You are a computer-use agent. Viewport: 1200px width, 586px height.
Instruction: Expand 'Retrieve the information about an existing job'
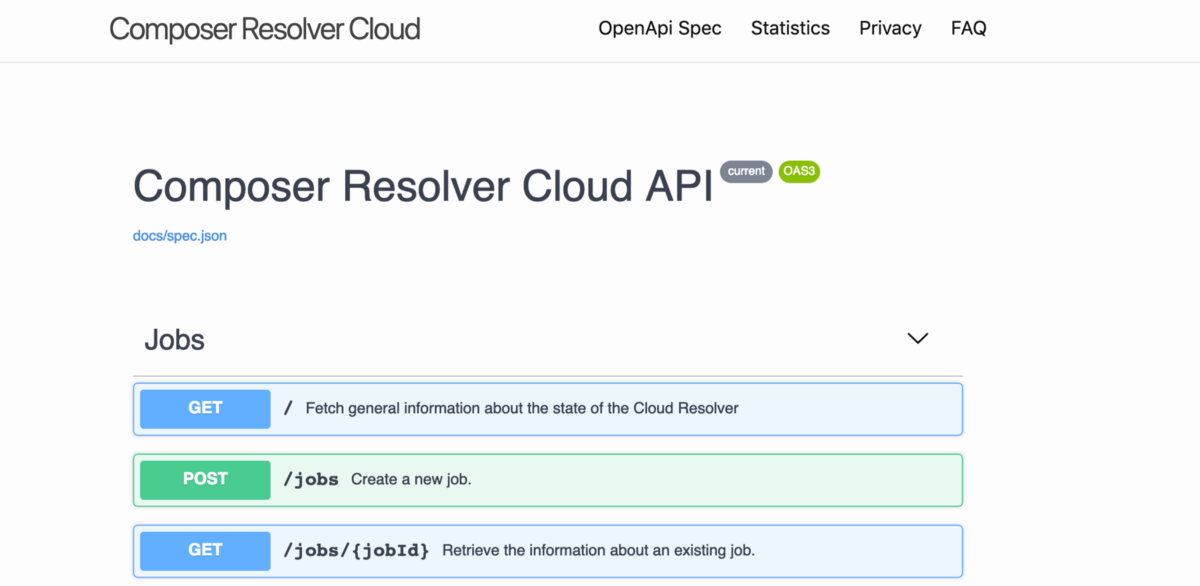(x=548, y=551)
